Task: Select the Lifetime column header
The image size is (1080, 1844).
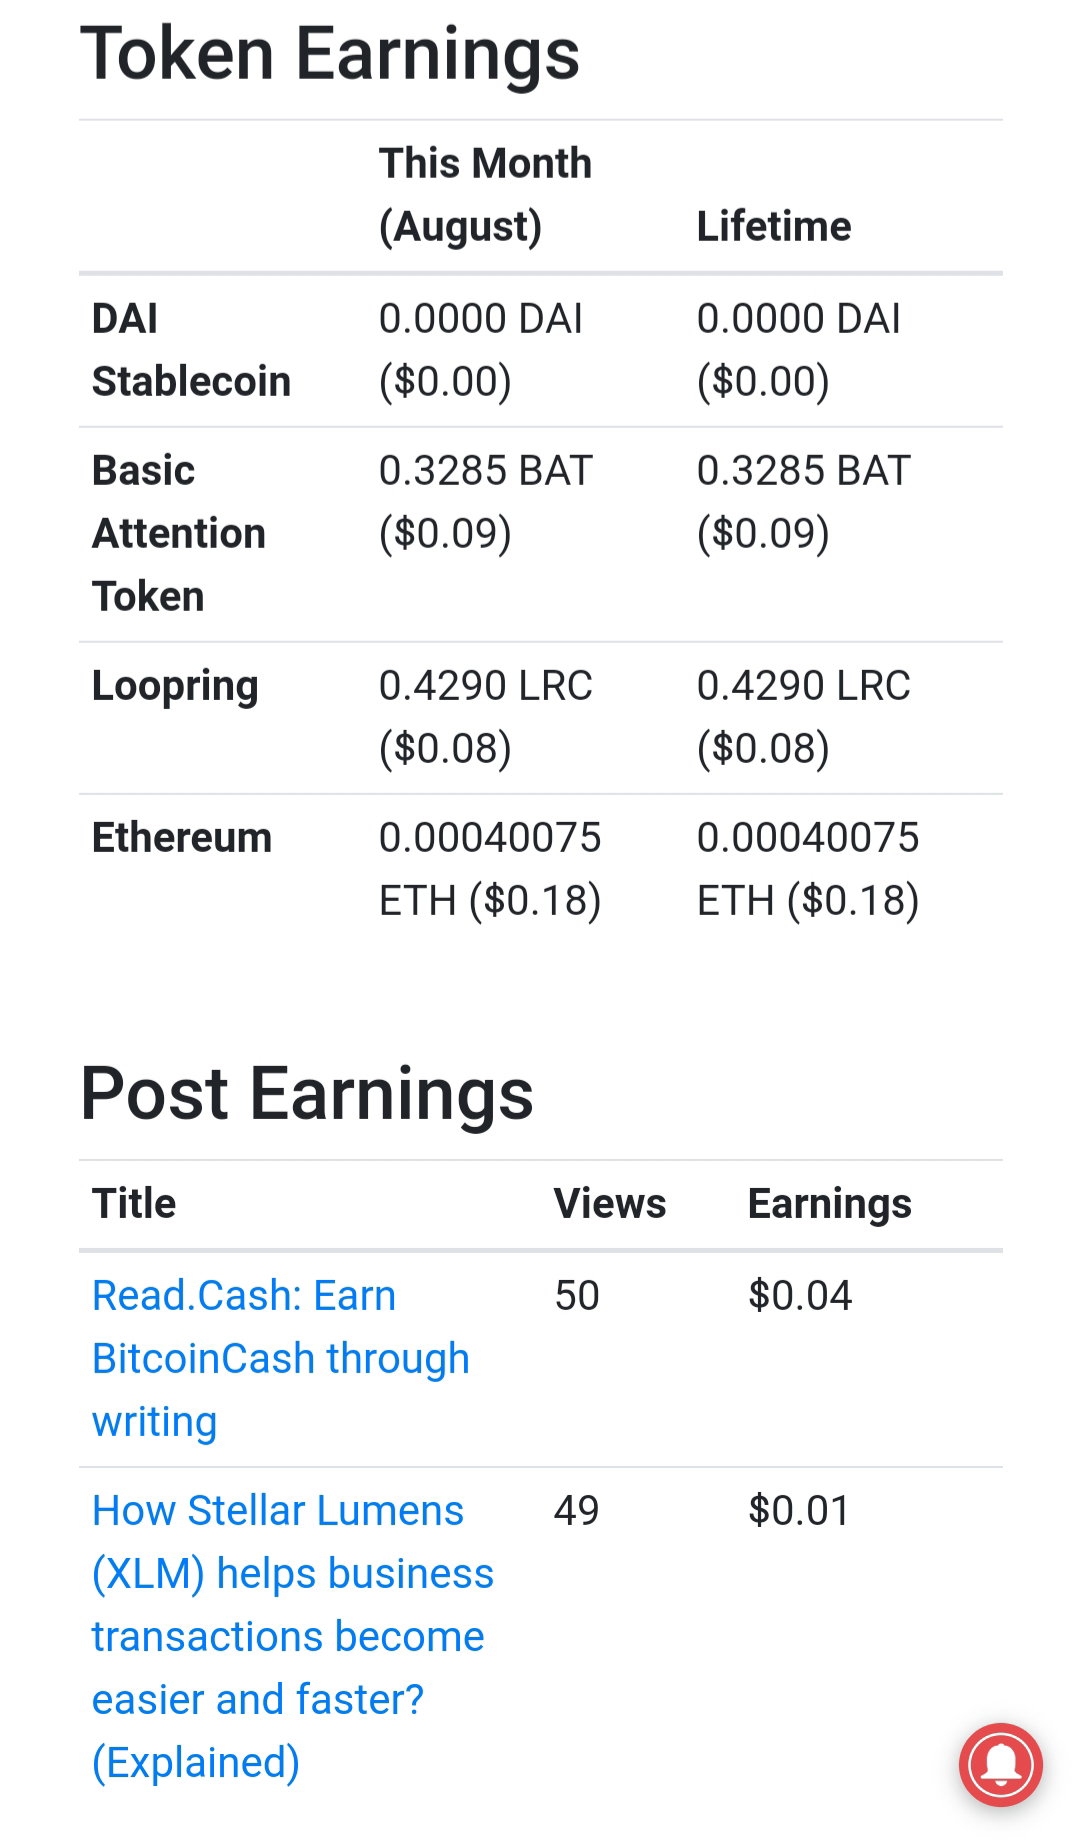Action: [774, 226]
